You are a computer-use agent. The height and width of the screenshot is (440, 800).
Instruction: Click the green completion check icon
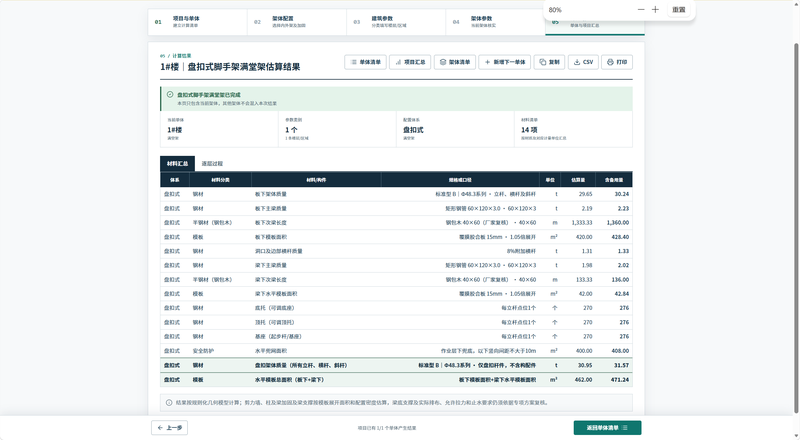pos(170,94)
